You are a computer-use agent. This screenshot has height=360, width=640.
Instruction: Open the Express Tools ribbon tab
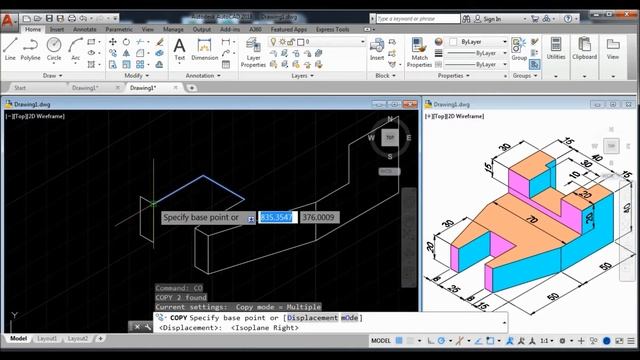(x=332, y=29)
